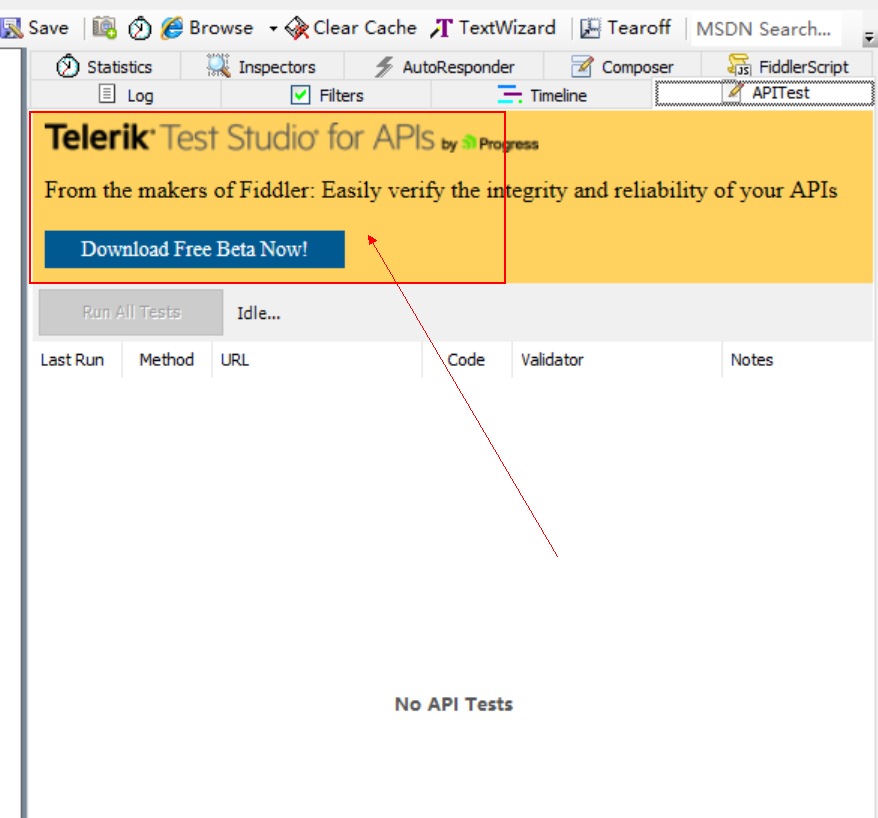Switch to the Log tab
Screen dimensions: 878x818
pos(125,95)
